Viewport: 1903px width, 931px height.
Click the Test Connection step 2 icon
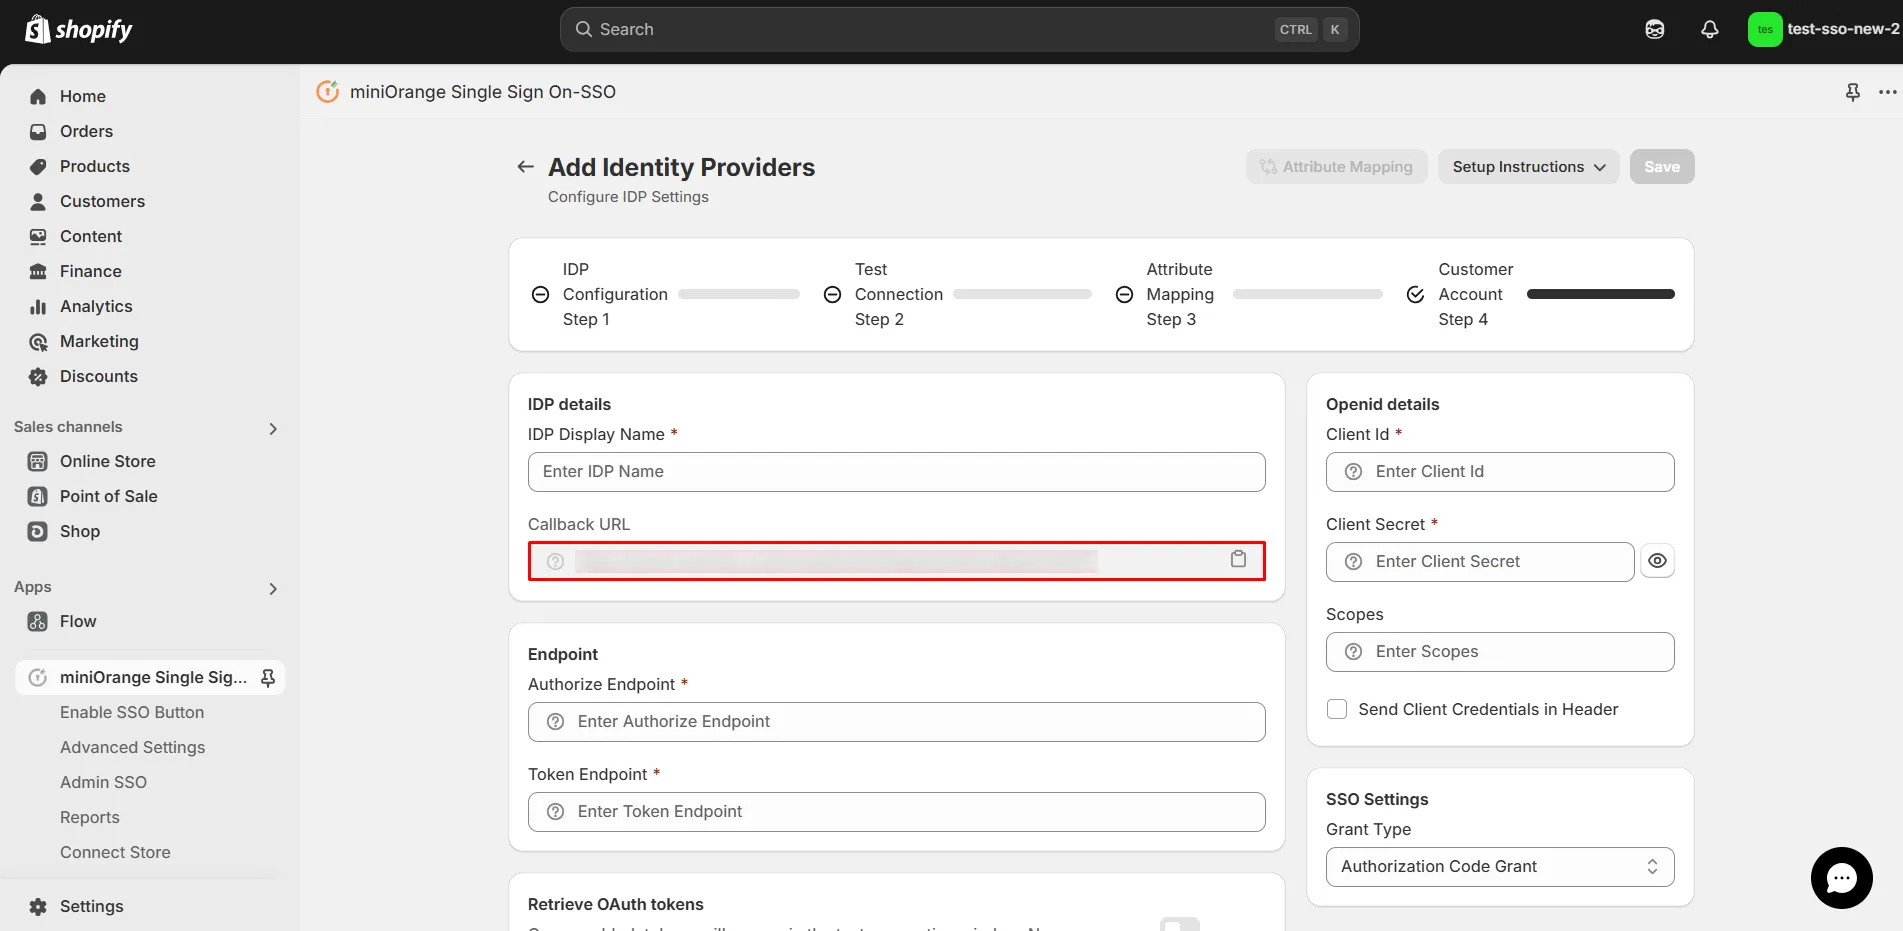832,295
